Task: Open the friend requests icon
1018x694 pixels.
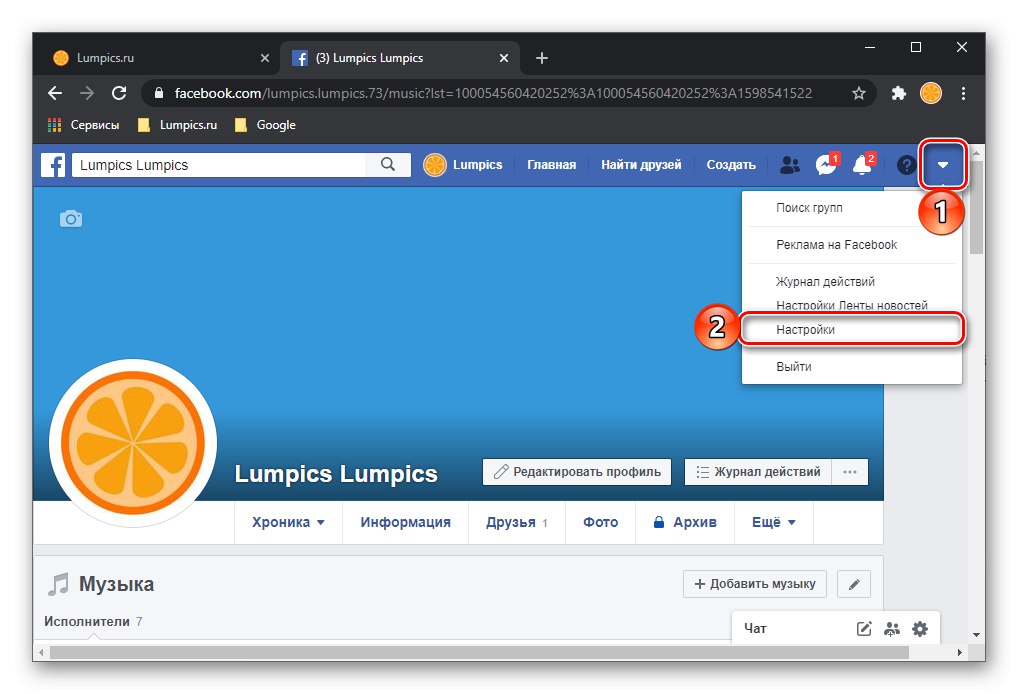Action: click(x=789, y=165)
